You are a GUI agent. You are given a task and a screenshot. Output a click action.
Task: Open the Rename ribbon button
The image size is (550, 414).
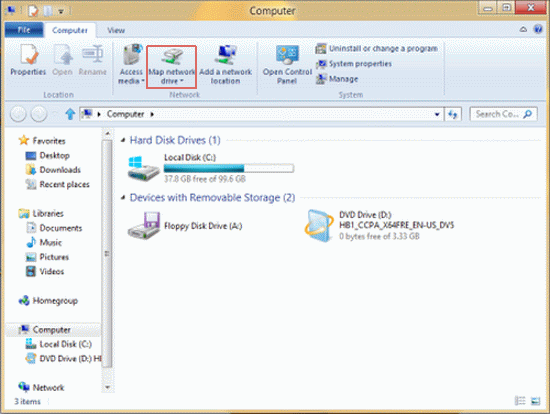[93, 60]
